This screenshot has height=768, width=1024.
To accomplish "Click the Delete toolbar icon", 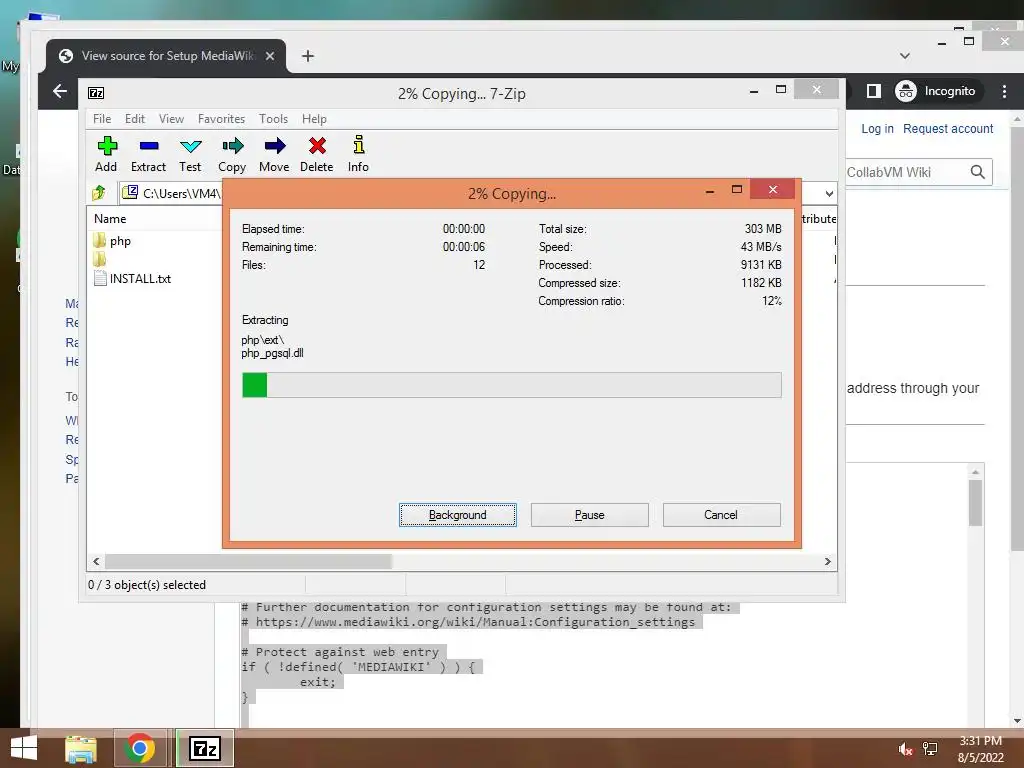I will [x=317, y=146].
